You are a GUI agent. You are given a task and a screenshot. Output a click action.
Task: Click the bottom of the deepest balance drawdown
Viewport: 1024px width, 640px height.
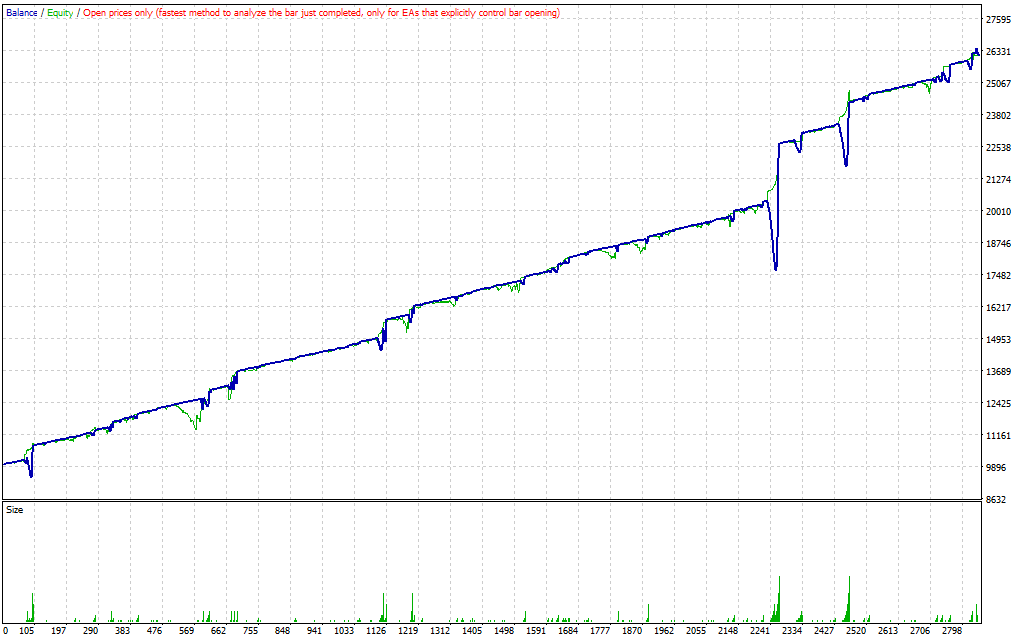click(x=776, y=268)
